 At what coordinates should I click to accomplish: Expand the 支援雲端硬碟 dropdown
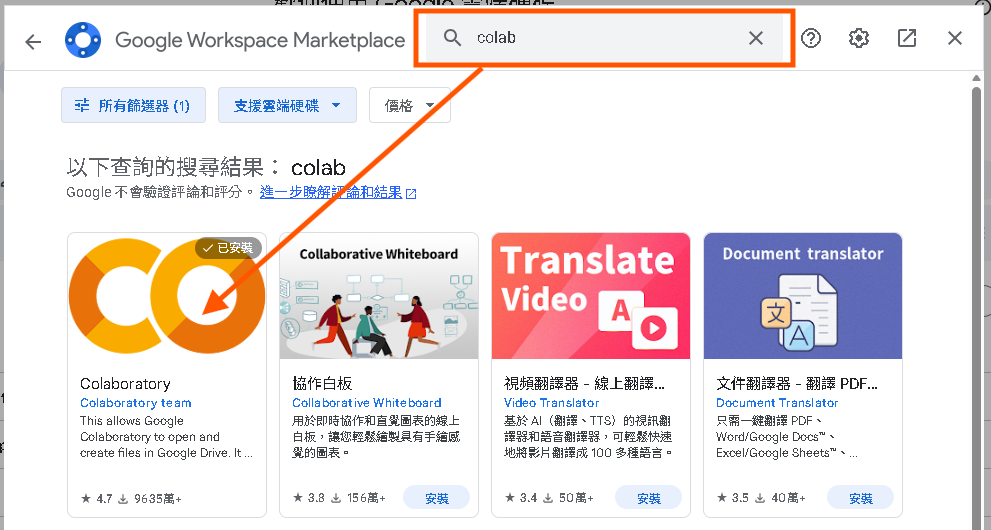click(x=288, y=105)
